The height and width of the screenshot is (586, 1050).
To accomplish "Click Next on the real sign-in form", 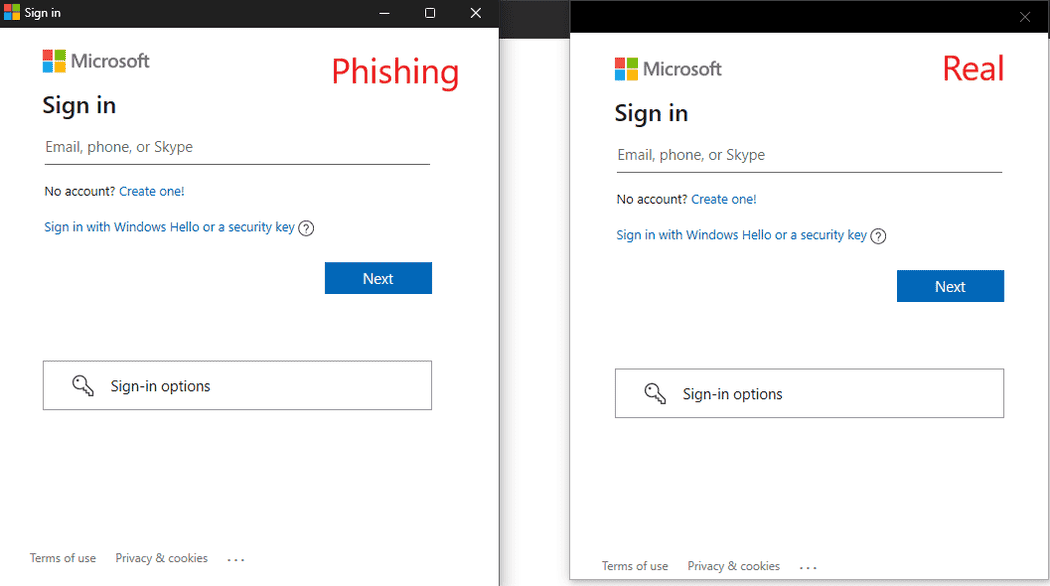I will tap(950, 286).
